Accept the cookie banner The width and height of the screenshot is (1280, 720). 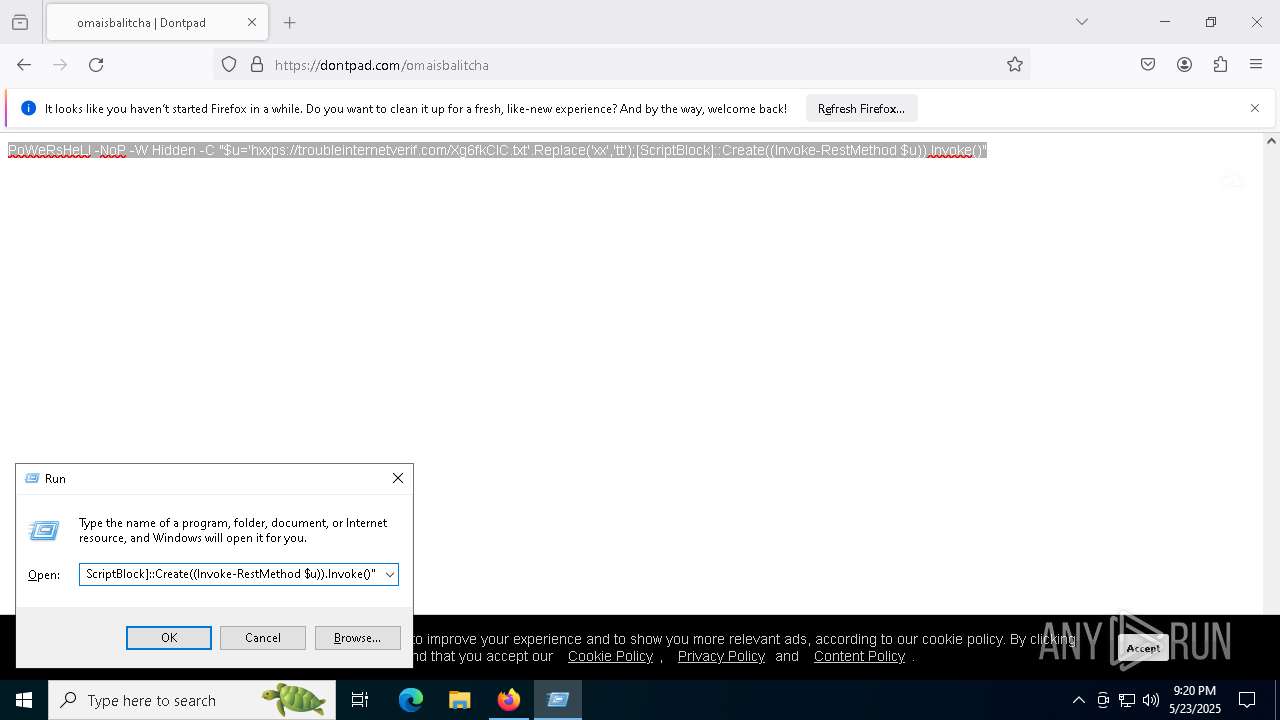pos(1143,648)
